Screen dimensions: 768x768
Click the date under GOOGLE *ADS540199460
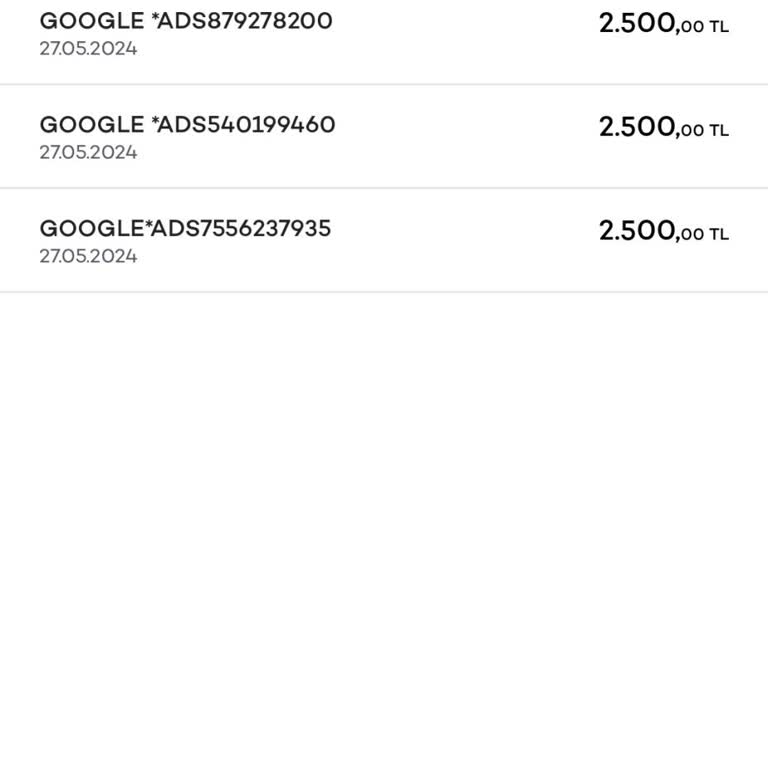(x=88, y=153)
